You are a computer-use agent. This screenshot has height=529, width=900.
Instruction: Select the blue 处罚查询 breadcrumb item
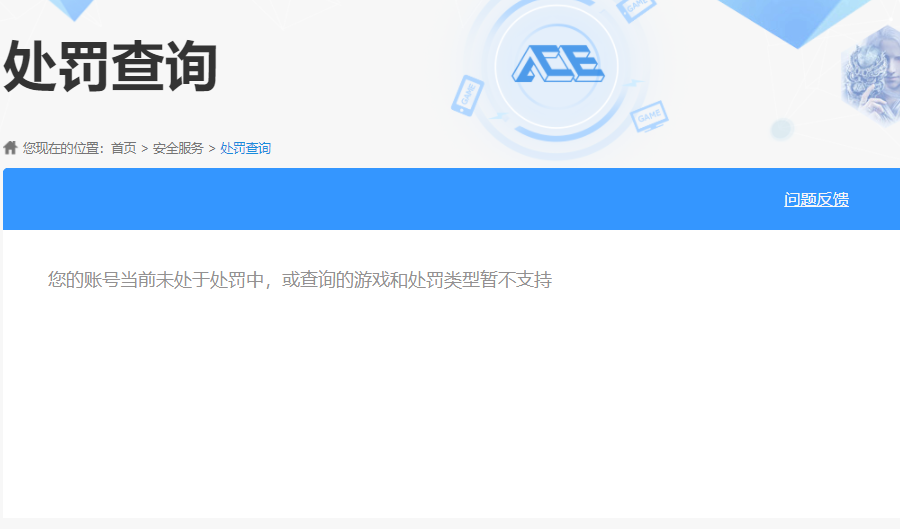[x=245, y=148]
